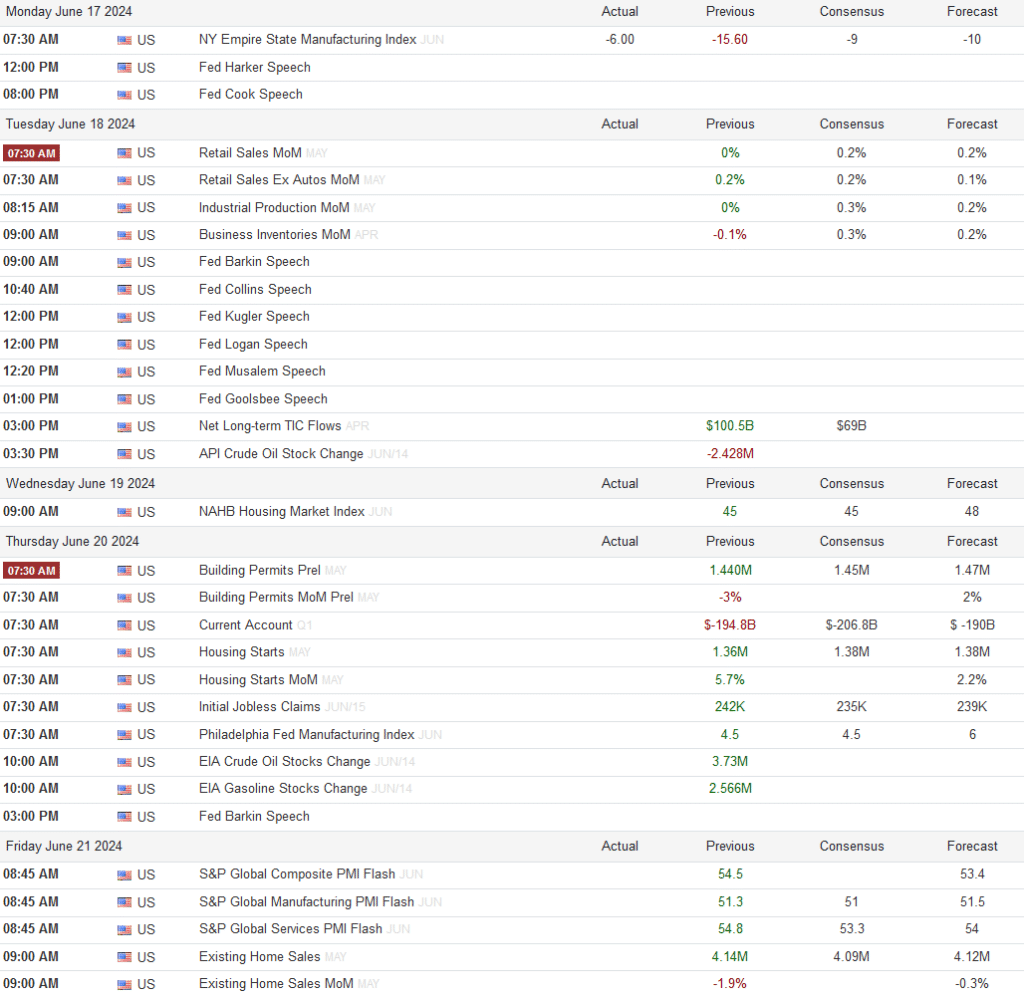Open Net Long-term TIC Flows indicator
This screenshot has width=1024, height=995.
(x=270, y=426)
